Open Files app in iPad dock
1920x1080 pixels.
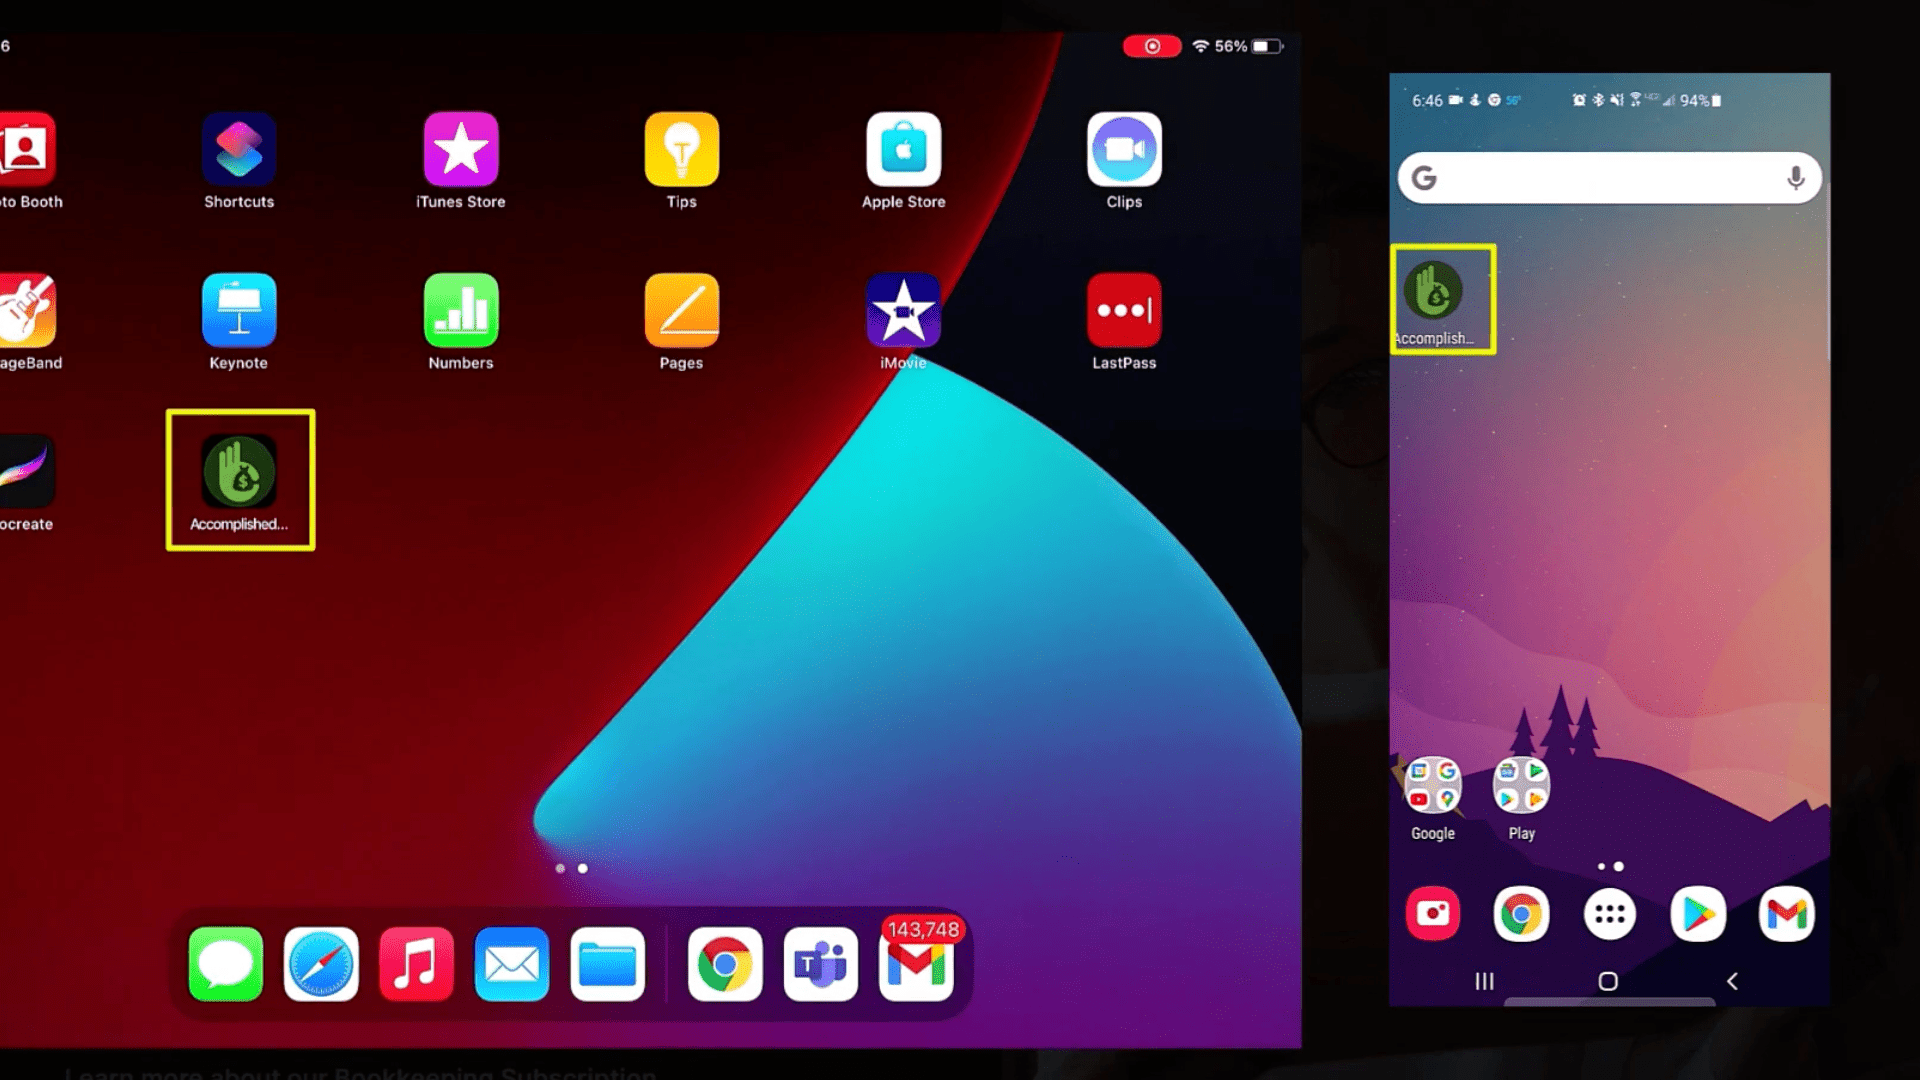[x=609, y=964]
